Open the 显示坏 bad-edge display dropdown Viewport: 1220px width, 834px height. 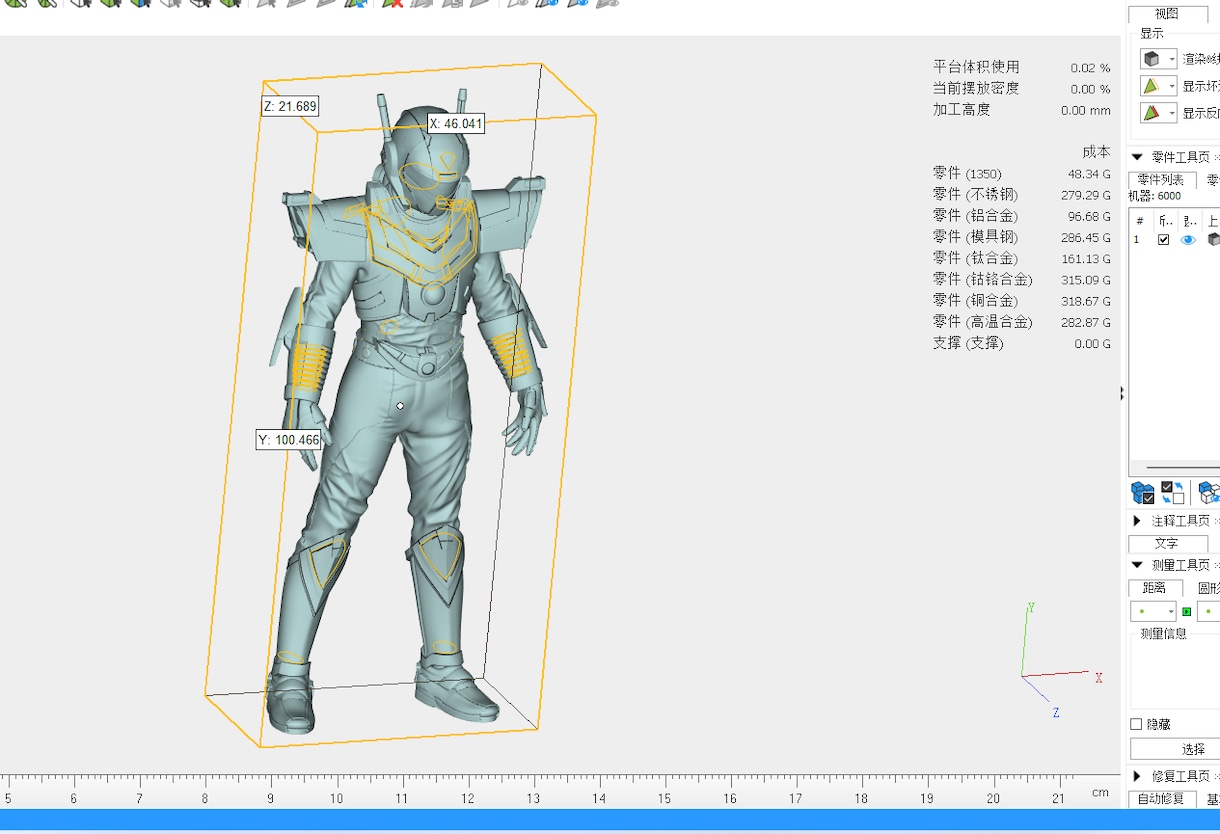click(1159, 86)
